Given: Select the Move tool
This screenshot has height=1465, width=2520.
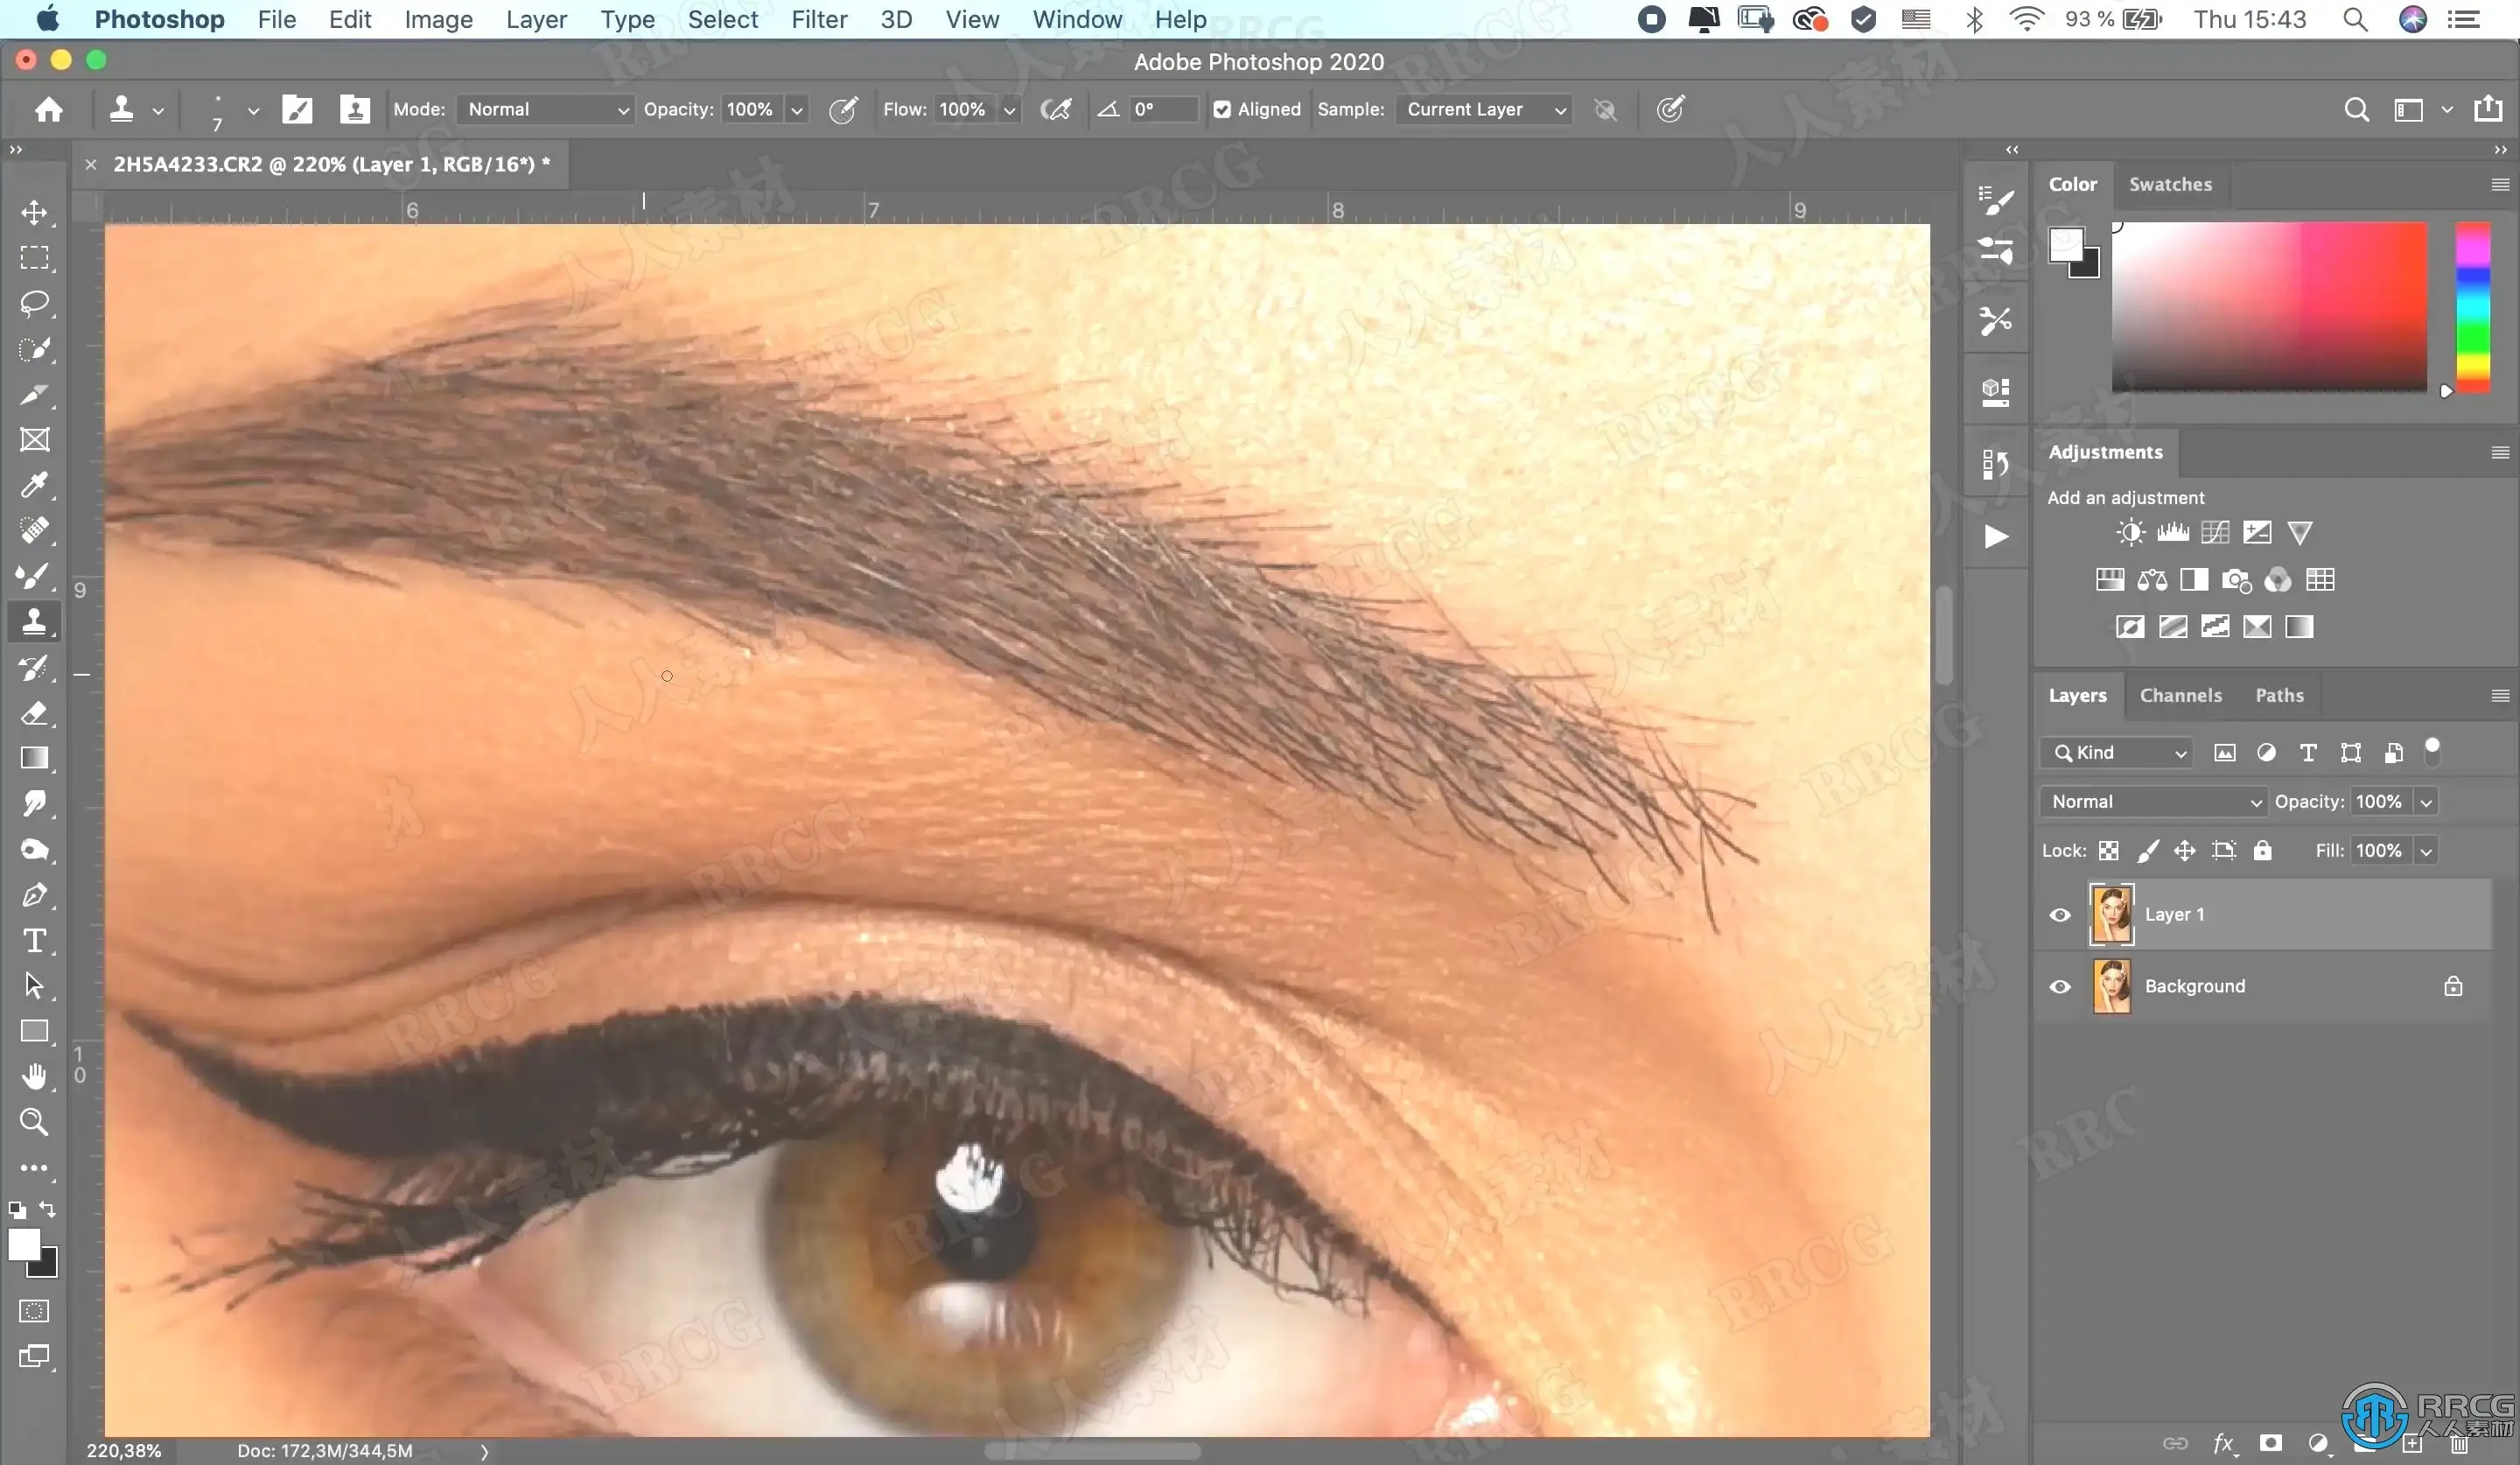Looking at the screenshot, I should point(34,213).
